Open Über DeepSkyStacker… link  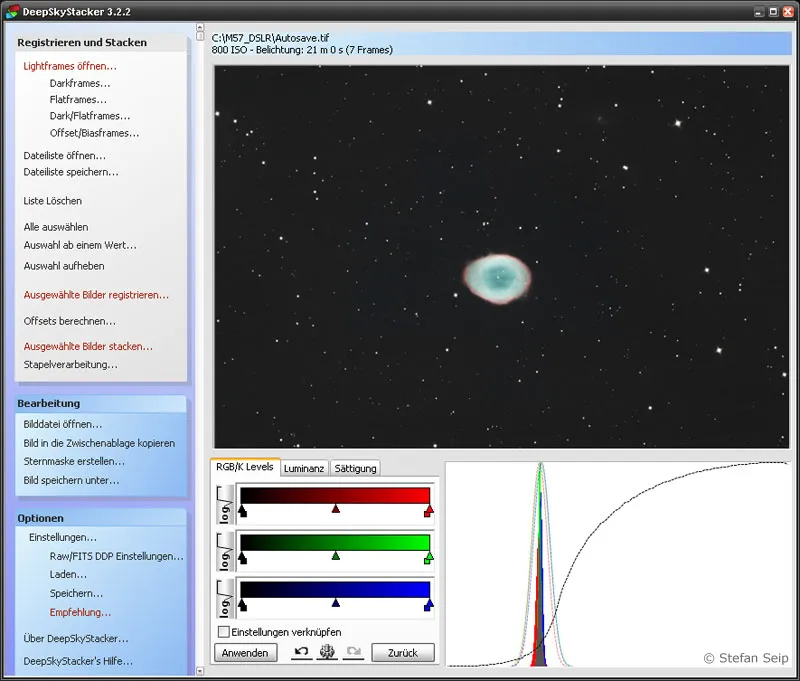(76, 639)
